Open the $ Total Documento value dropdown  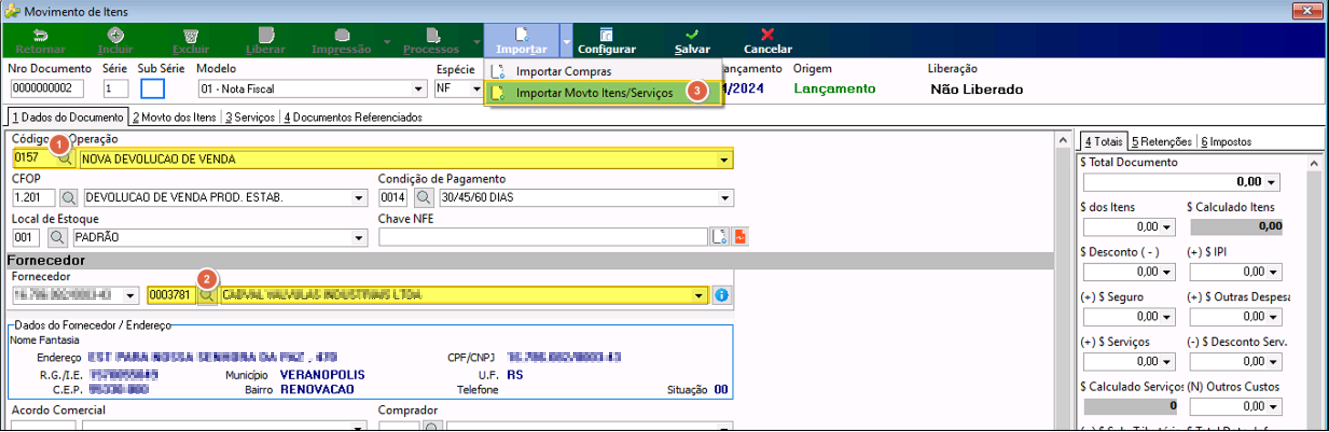[x=1270, y=183]
